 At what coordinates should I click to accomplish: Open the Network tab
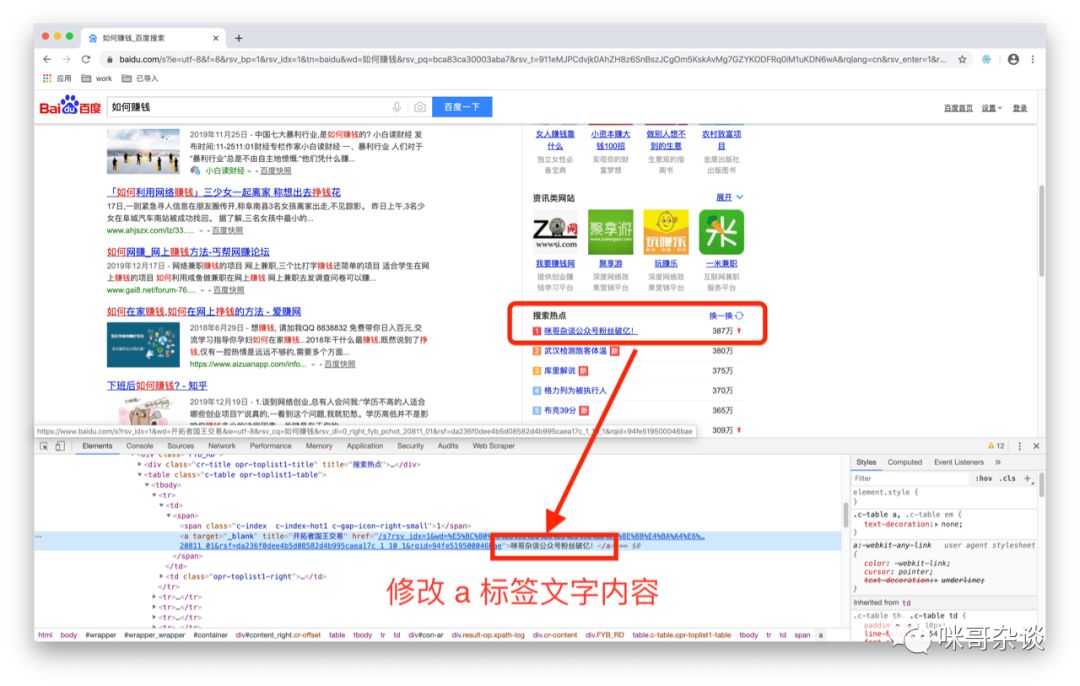pos(222,446)
